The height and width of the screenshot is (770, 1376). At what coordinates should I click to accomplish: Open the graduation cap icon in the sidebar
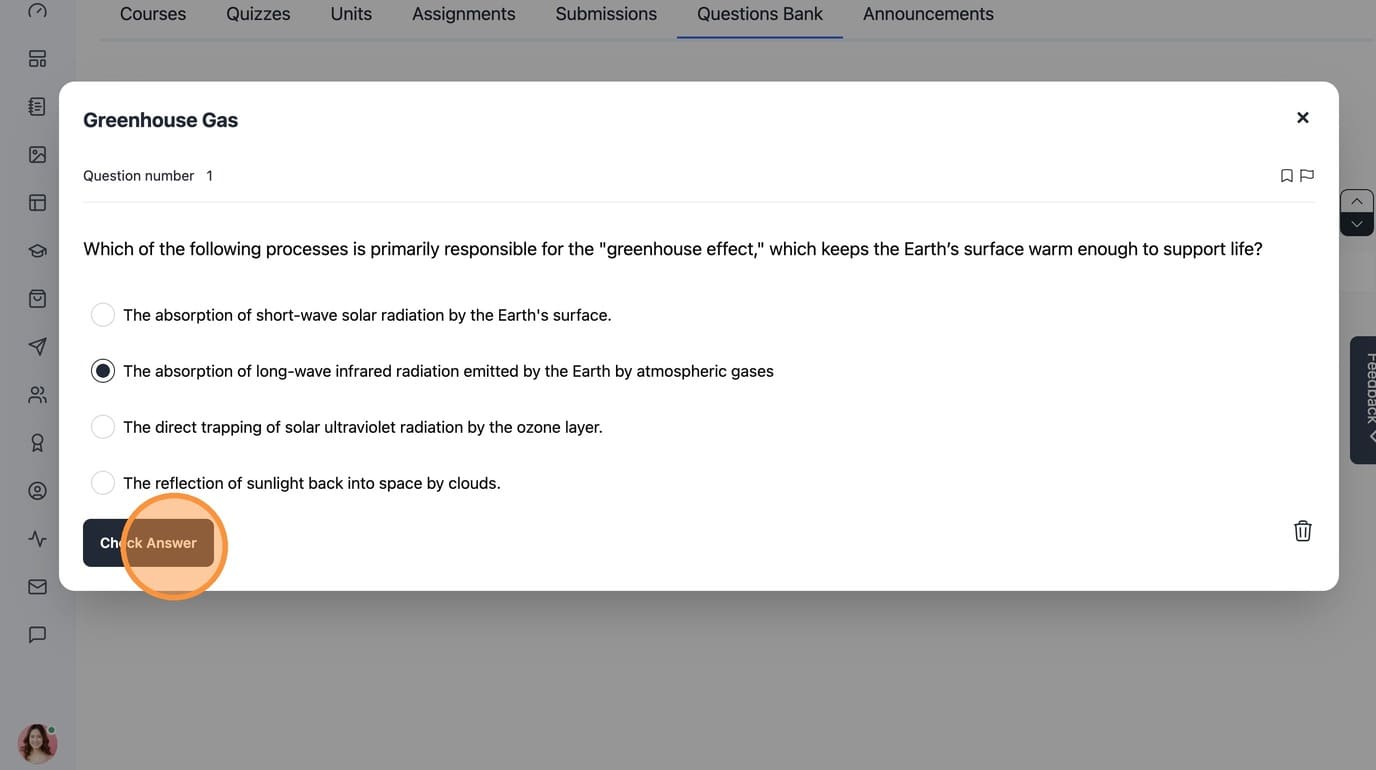[x=37, y=251]
